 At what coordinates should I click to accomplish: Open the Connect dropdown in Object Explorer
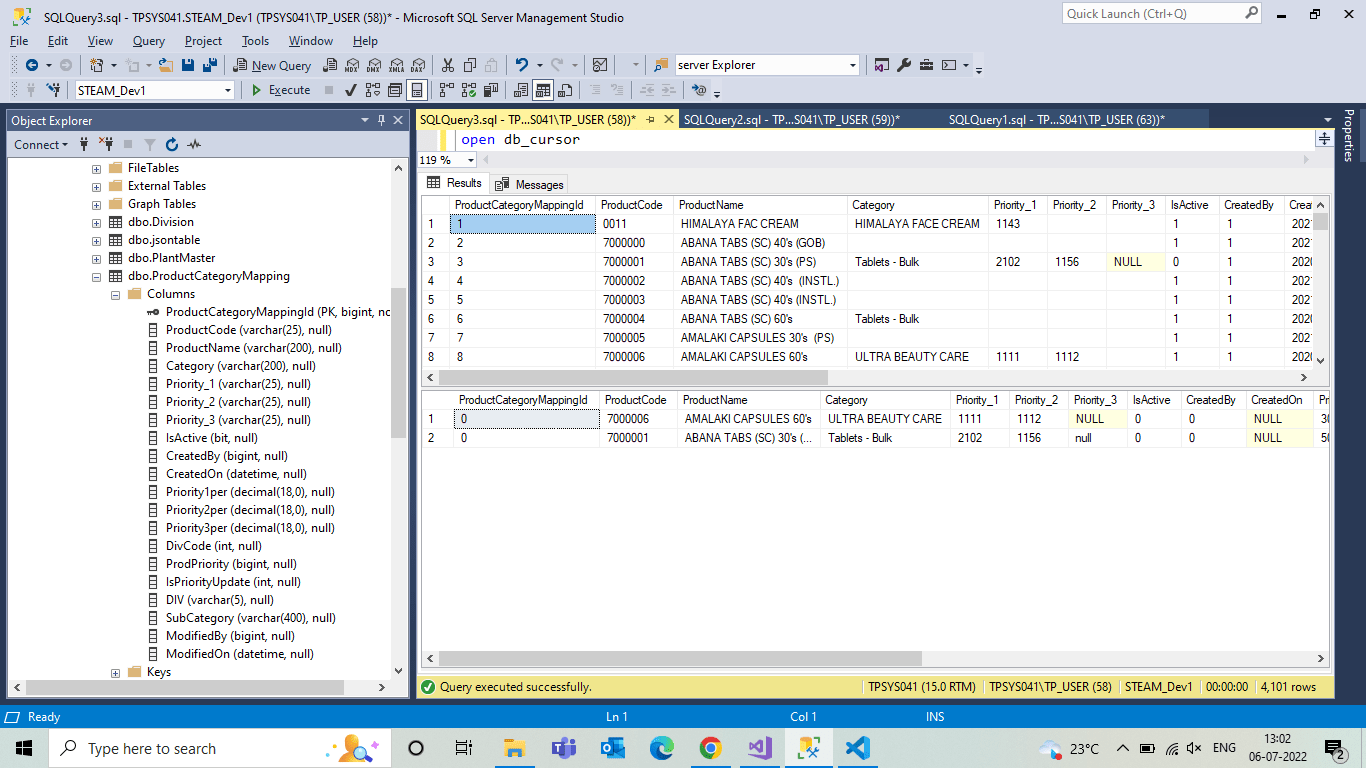click(x=41, y=145)
